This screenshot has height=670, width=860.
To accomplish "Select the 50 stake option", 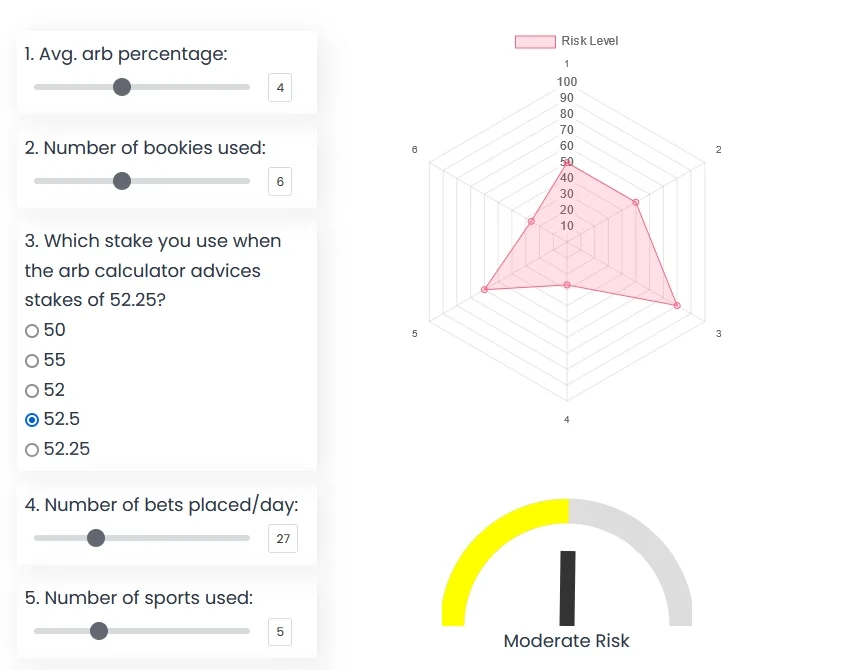I will [32, 331].
